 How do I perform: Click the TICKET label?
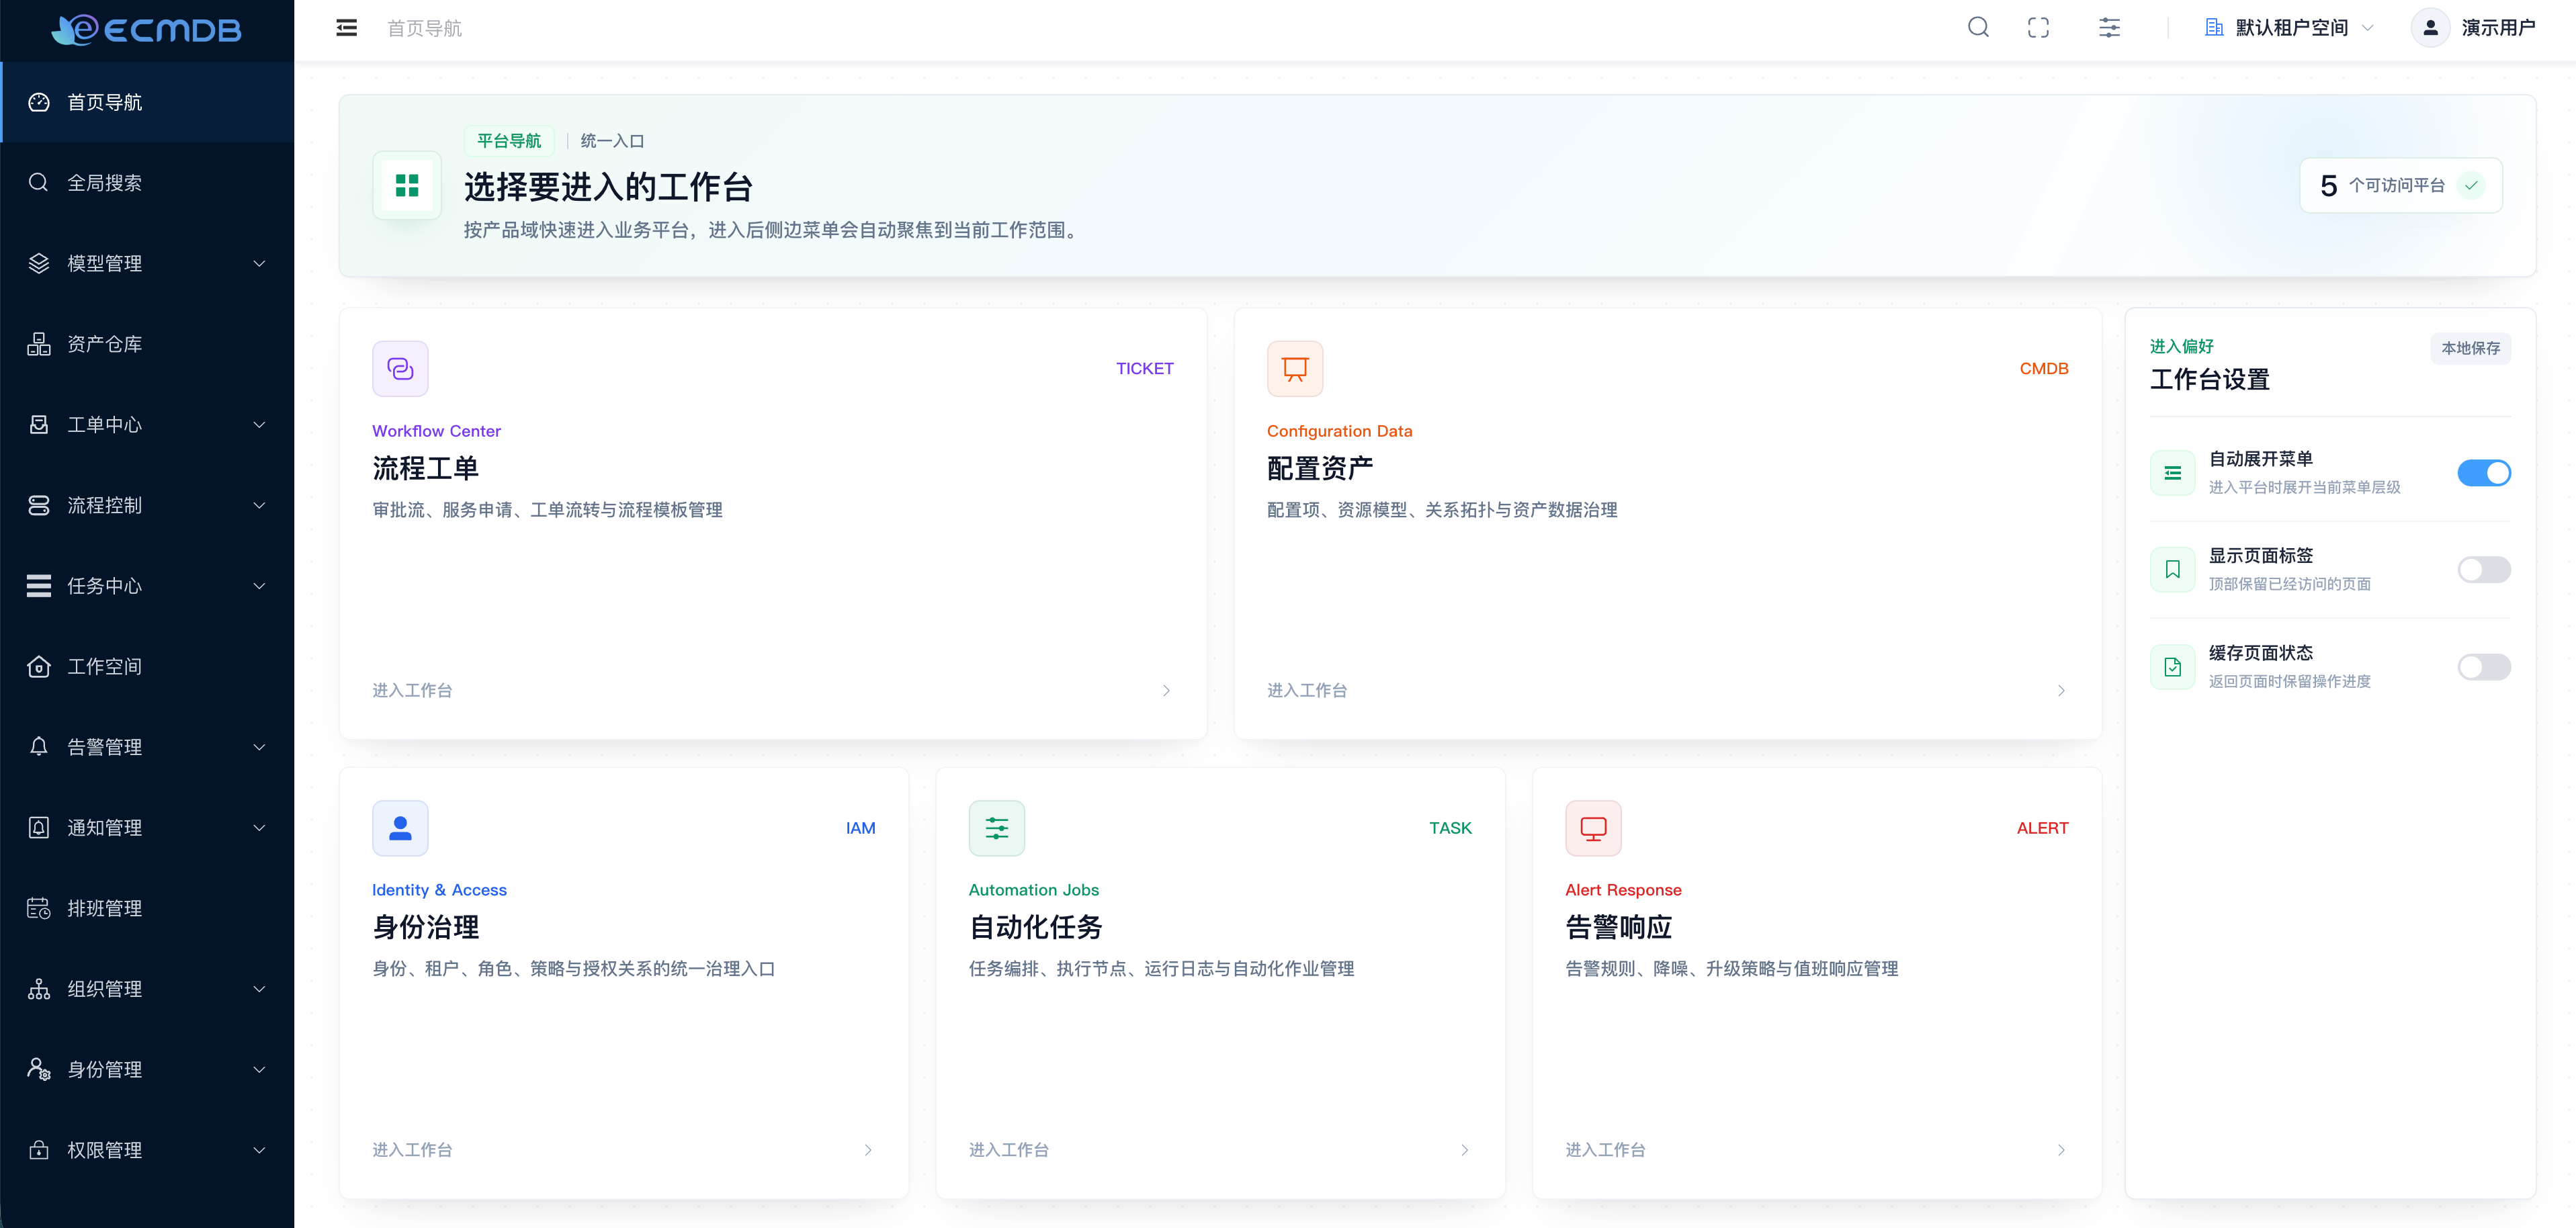pyautogui.click(x=1145, y=369)
